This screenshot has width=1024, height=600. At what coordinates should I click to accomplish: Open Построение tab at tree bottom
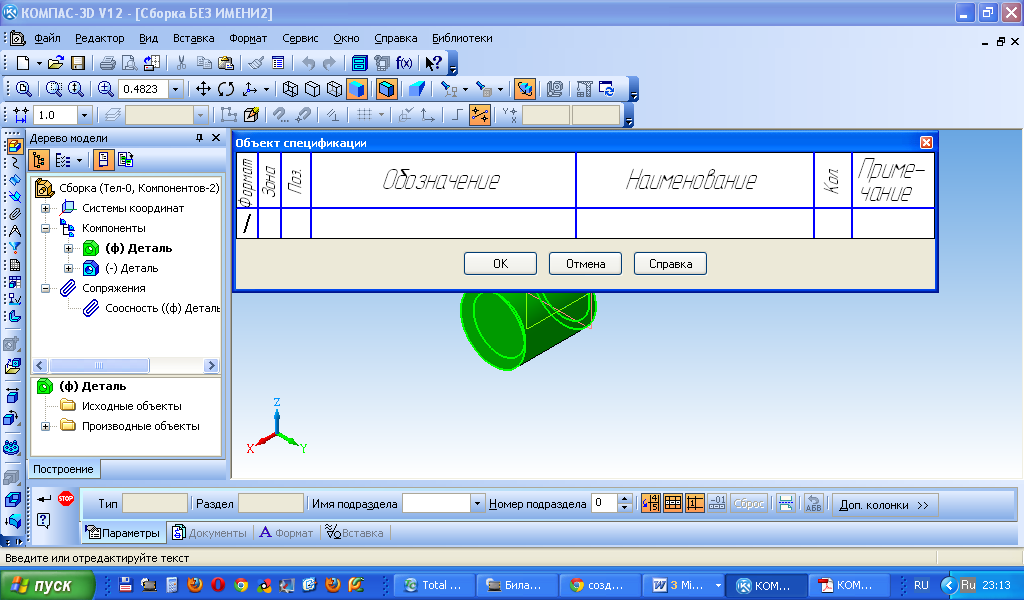point(63,469)
